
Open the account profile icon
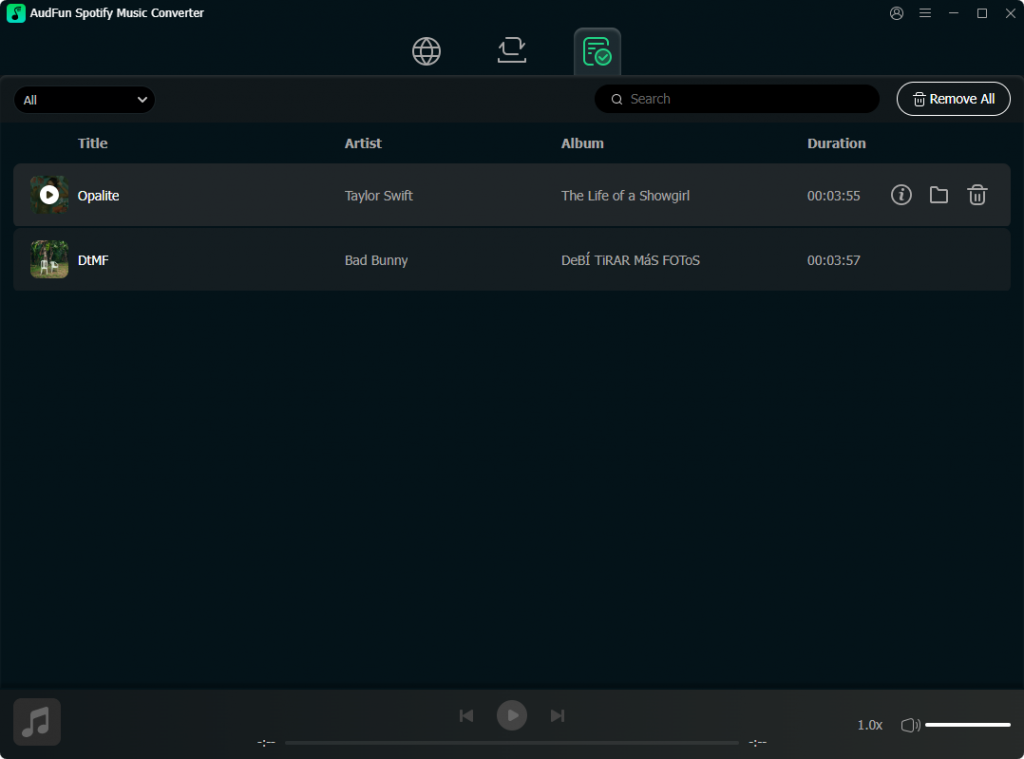[896, 13]
